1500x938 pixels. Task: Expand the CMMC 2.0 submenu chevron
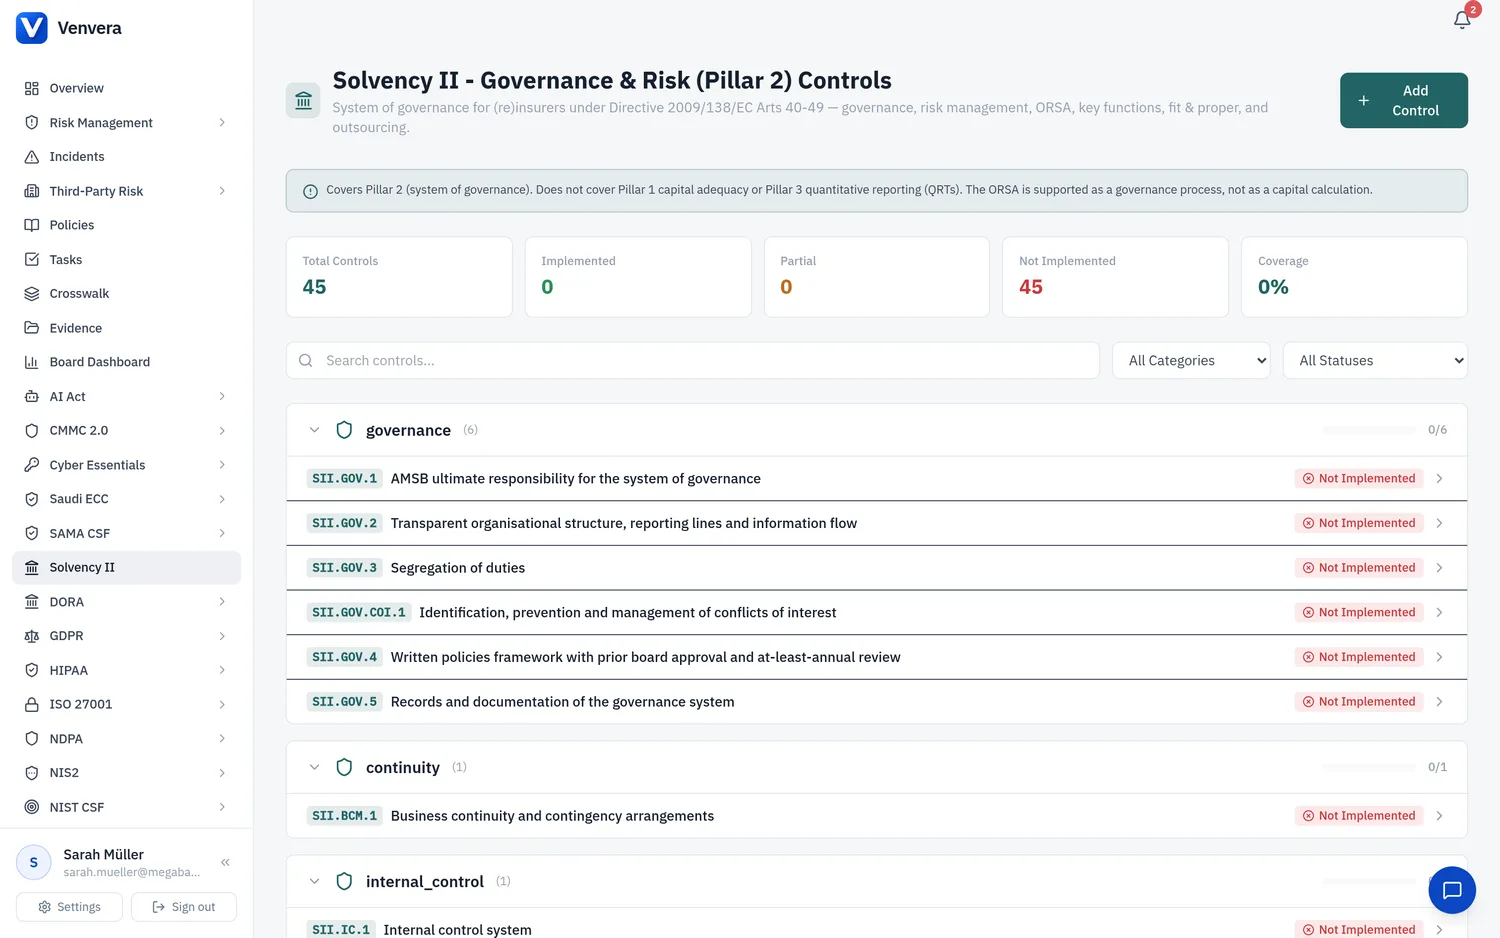point(222,430)
